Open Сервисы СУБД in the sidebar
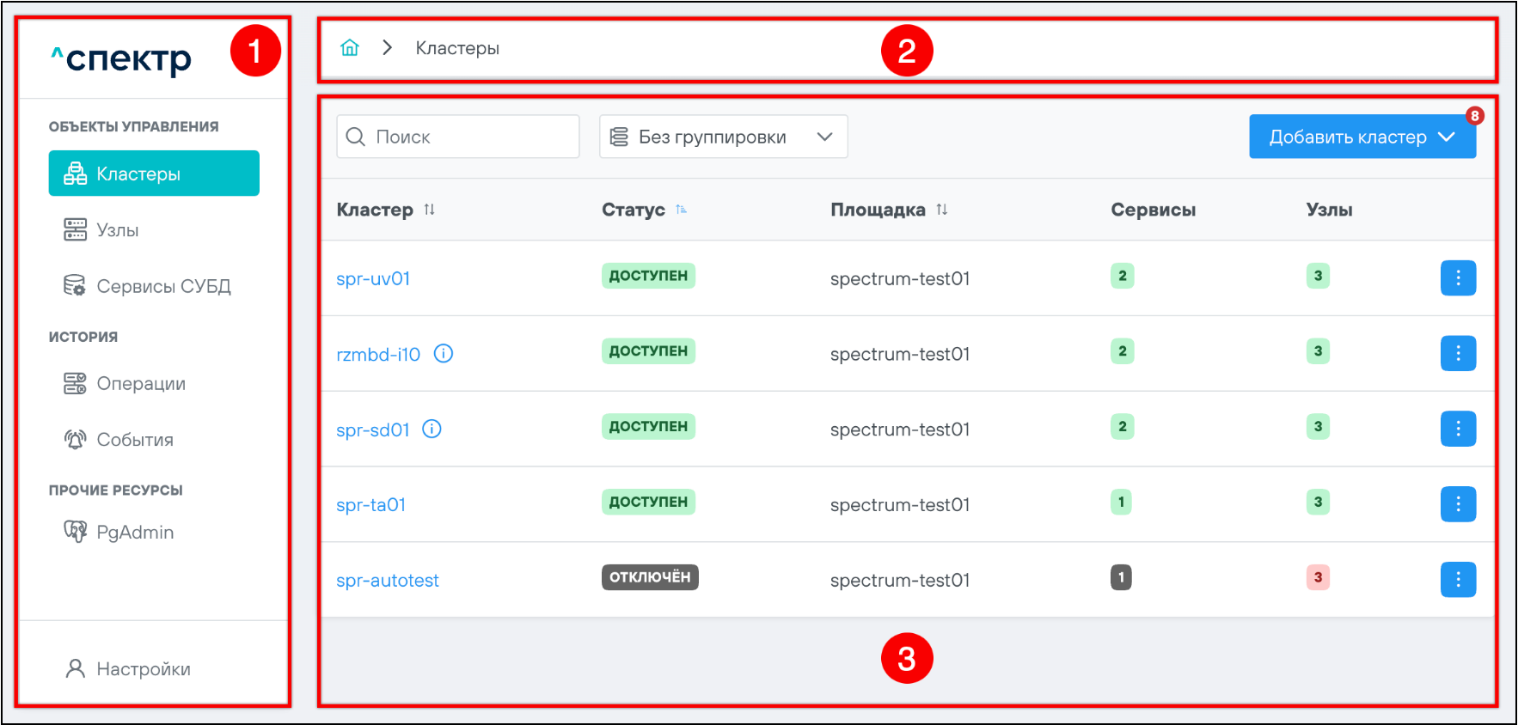The height and width of the screenshot is (725, 1518). tap(163, 287)
